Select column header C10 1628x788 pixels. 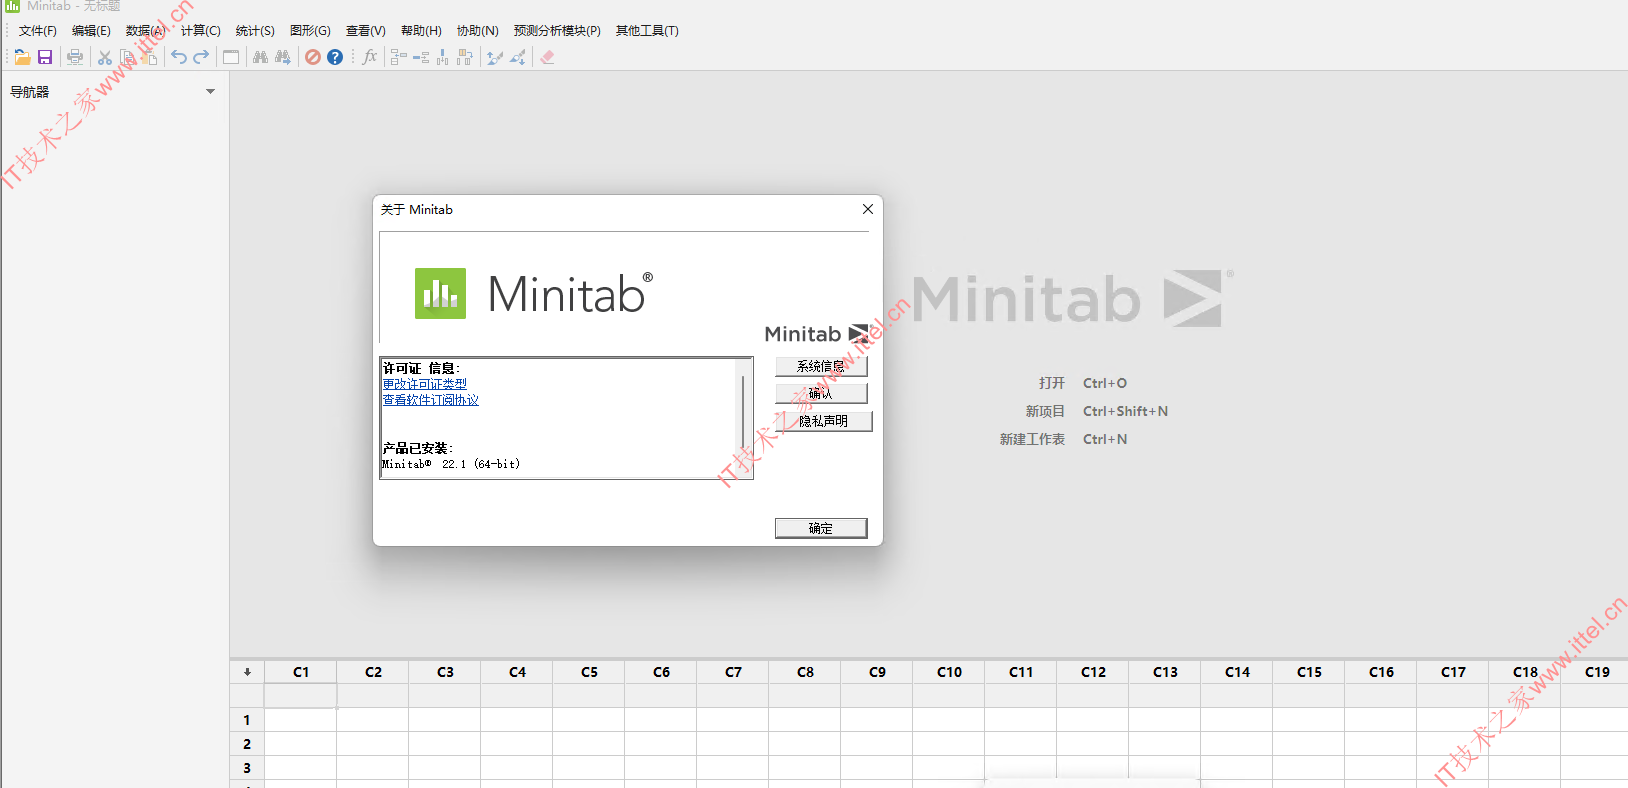click(949, 672)
